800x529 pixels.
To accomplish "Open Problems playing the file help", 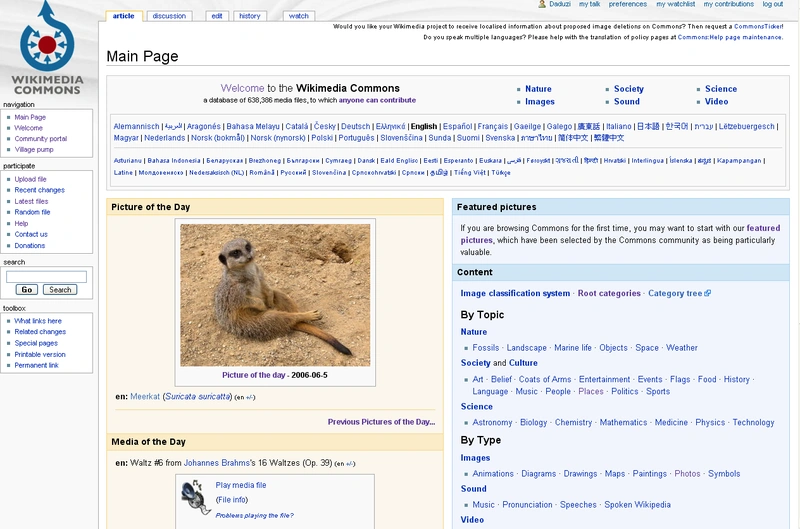I will tap(255, 516).
